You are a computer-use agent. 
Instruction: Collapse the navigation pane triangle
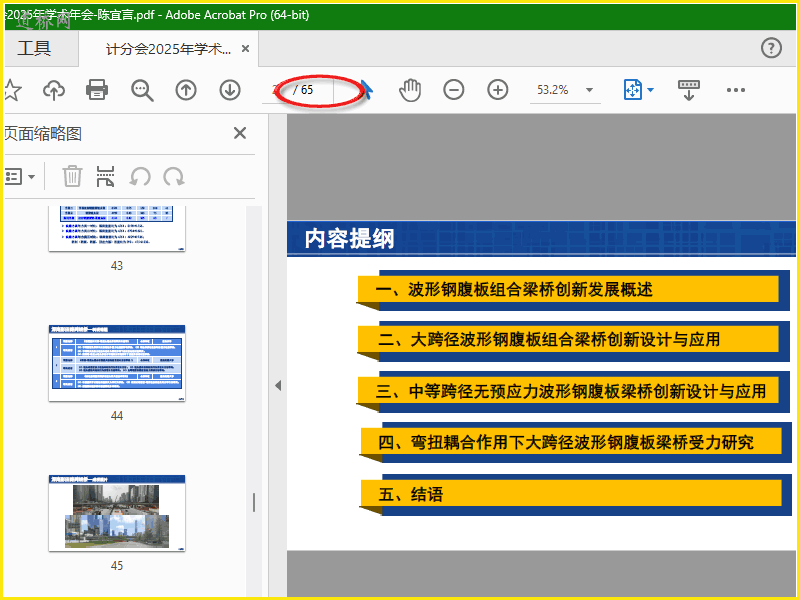point(278,385)
